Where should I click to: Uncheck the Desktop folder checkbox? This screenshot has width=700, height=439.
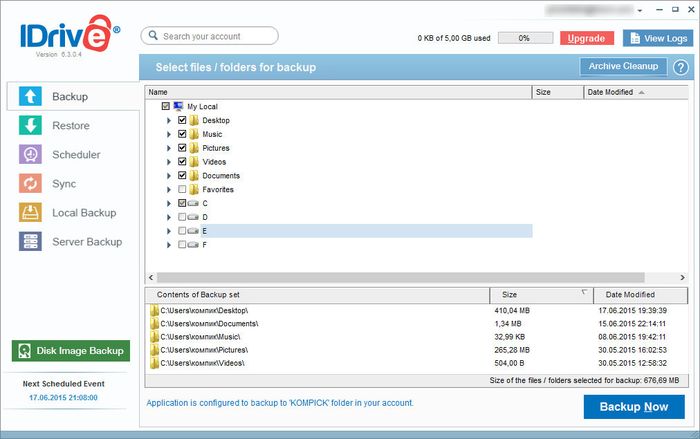click(x=182, y=120)
